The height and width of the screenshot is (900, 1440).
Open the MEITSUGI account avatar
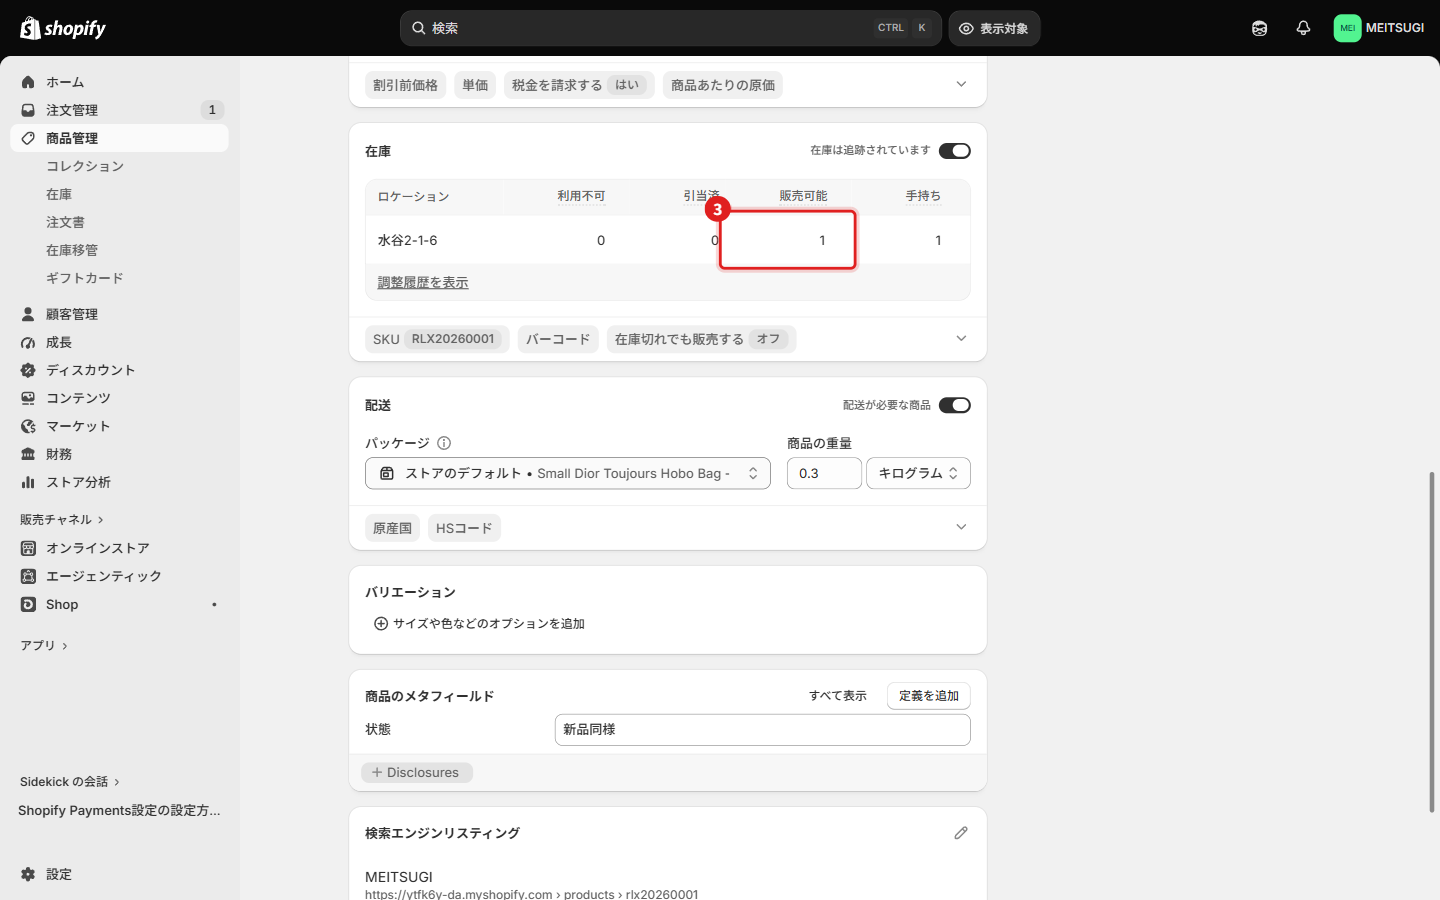(x=1347, y=28)
